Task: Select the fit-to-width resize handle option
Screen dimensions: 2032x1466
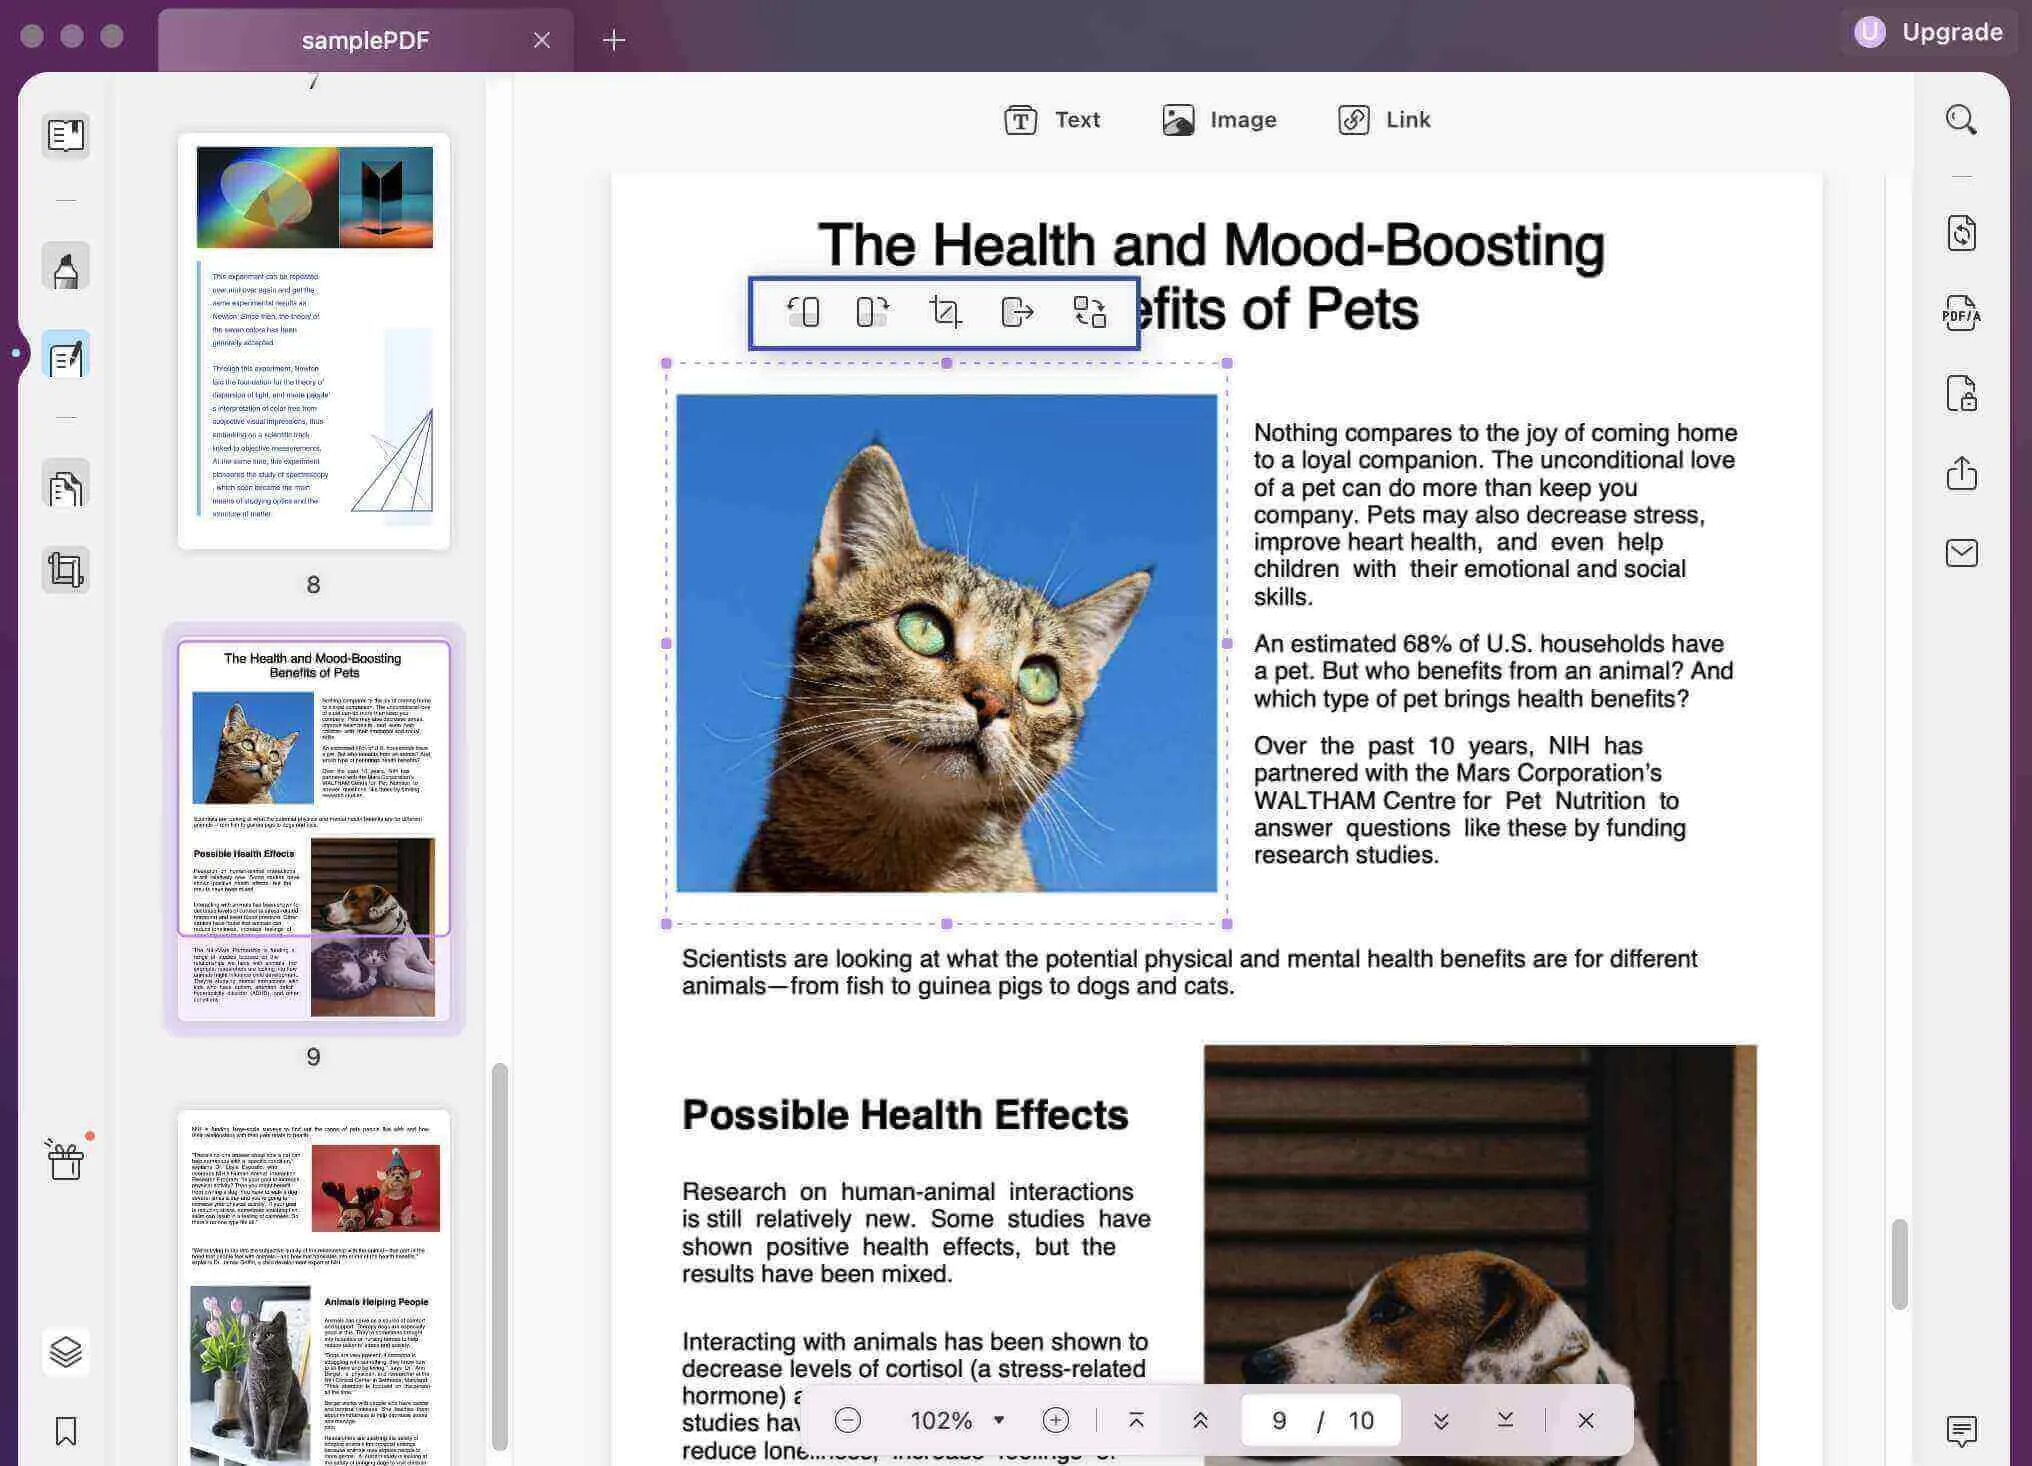Action: click(x=1014, y=311)
